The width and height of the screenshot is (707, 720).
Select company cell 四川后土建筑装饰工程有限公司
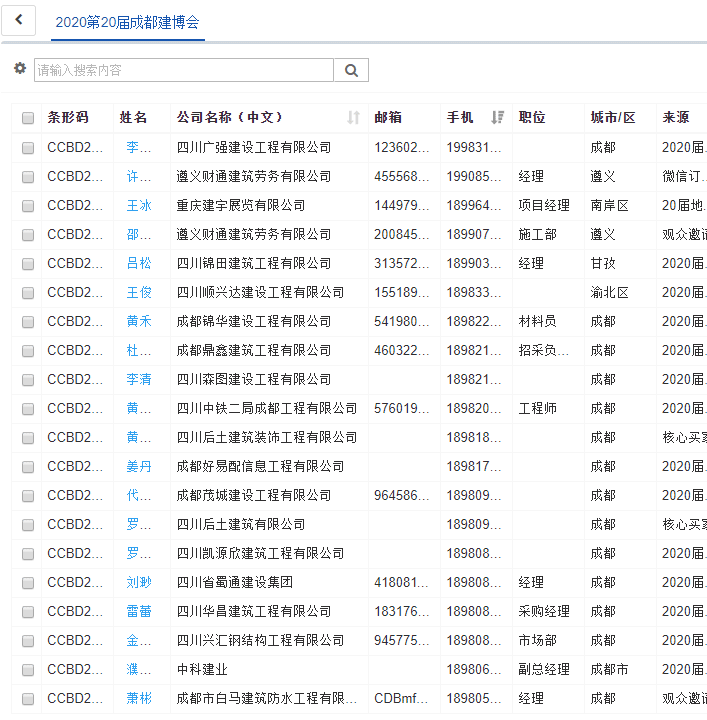point(267,437)
